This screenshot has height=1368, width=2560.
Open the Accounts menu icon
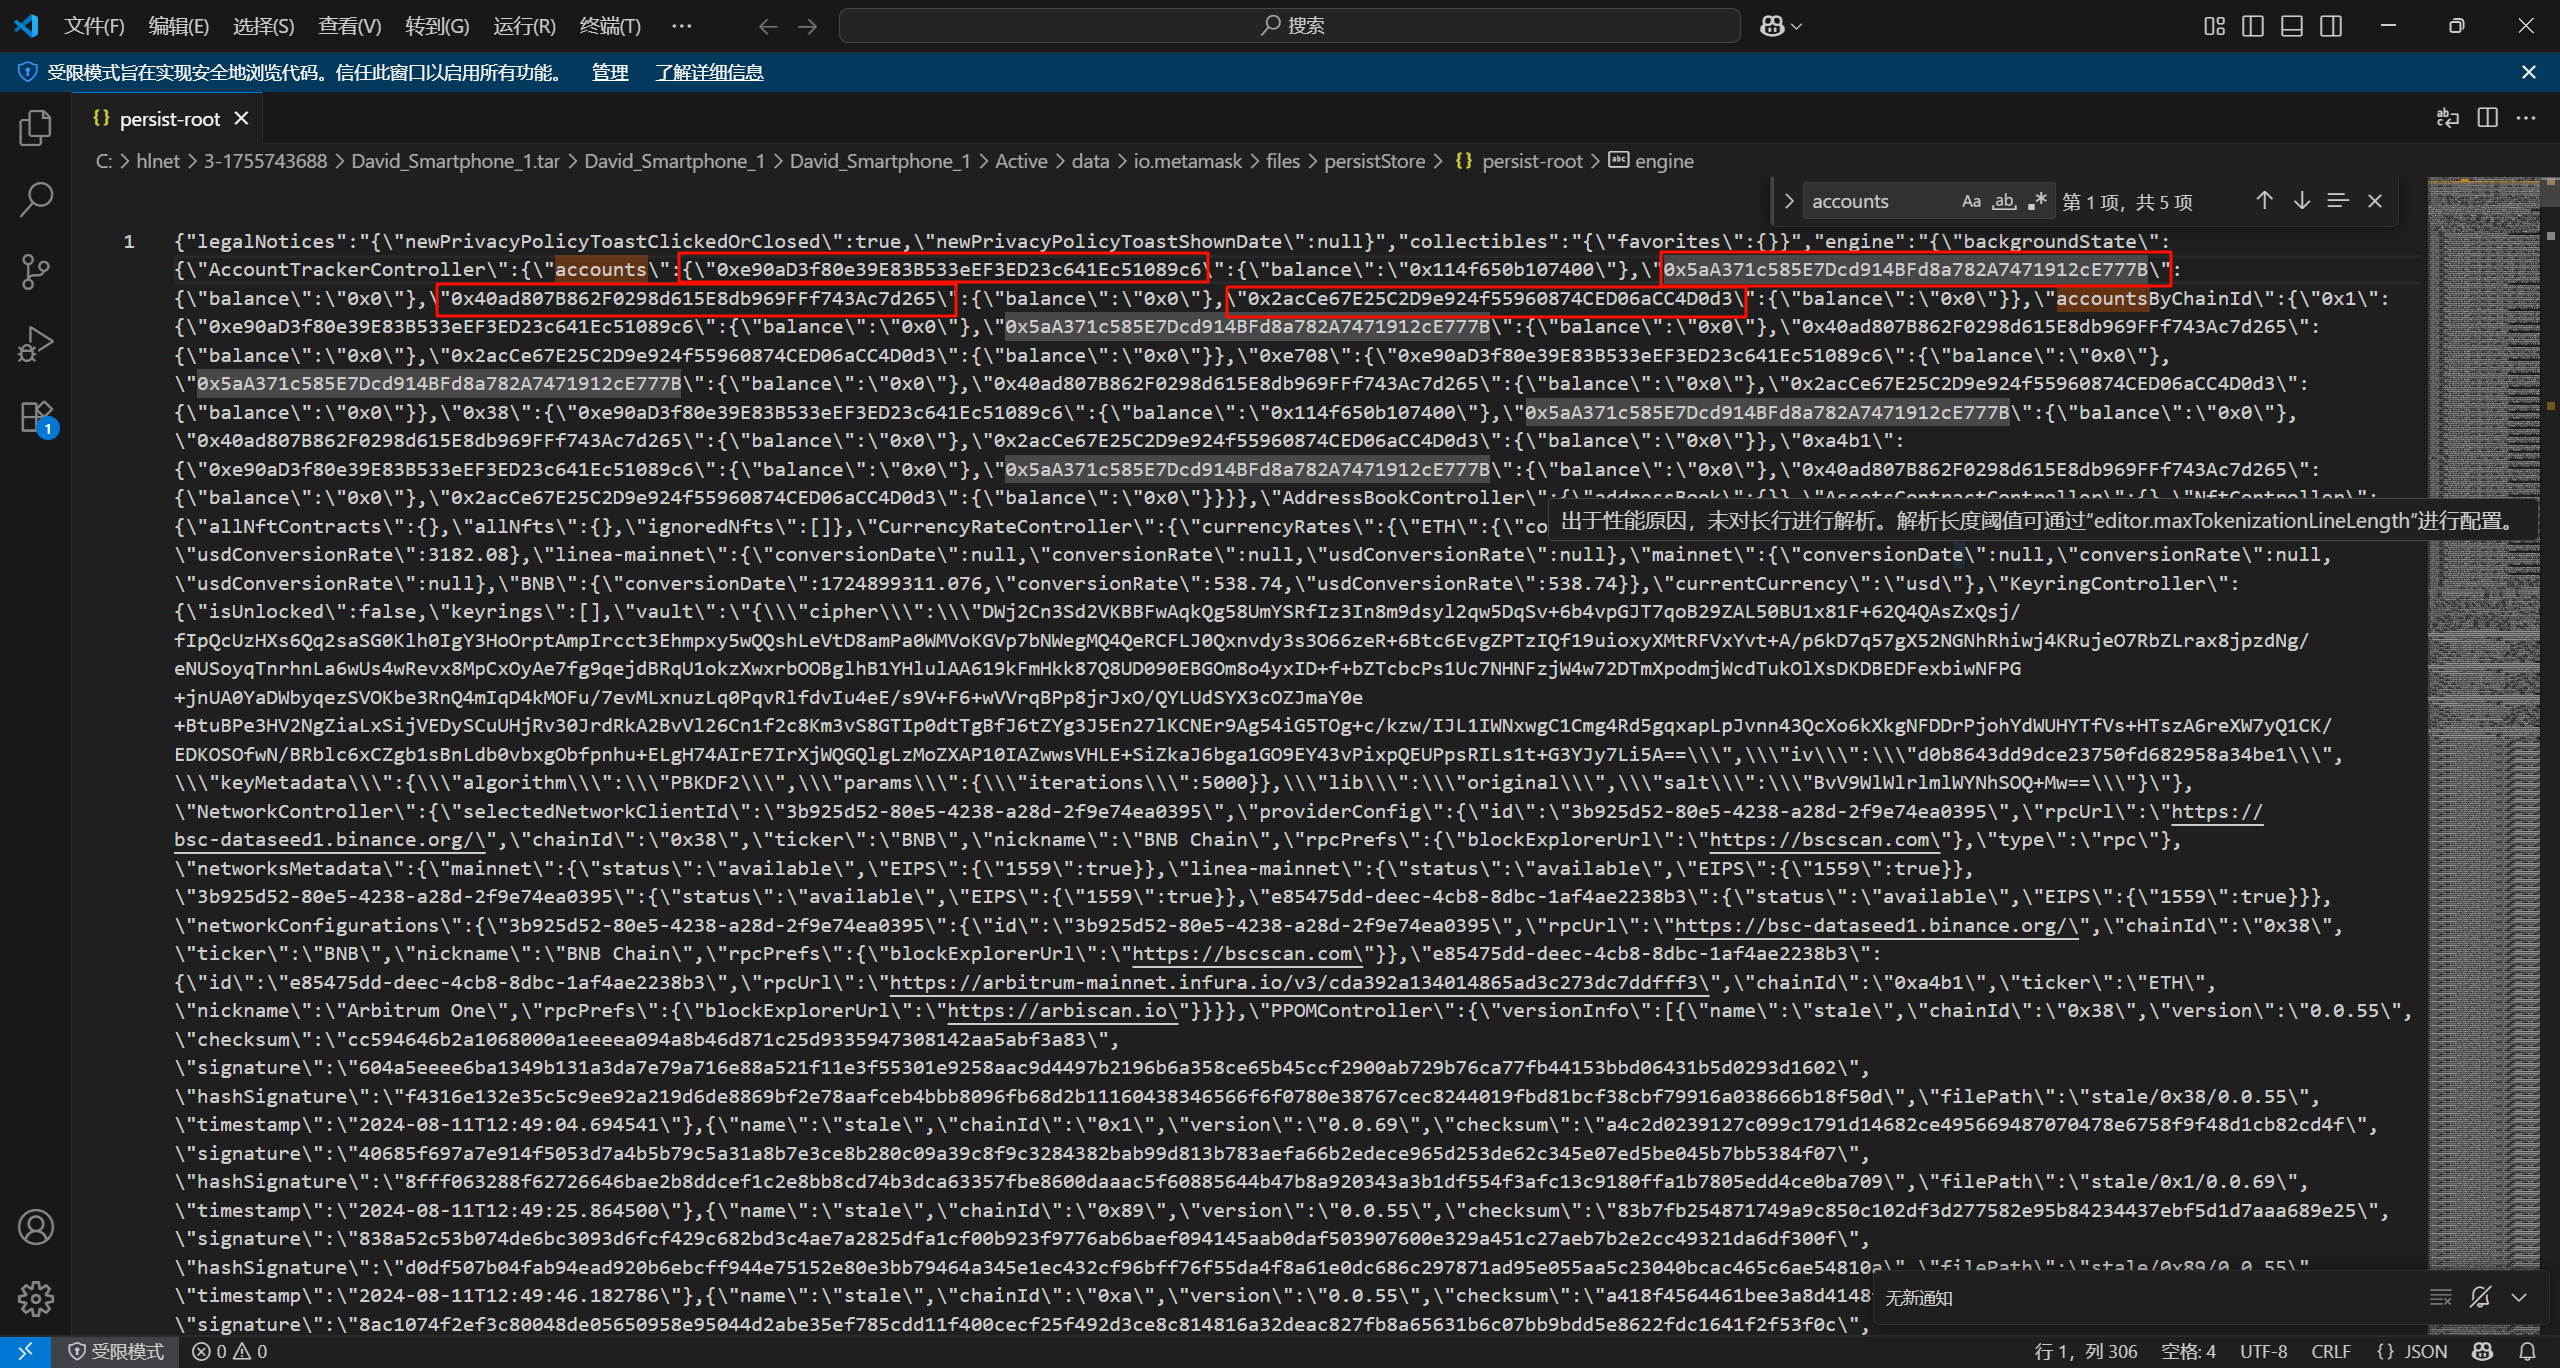click(x=36, y=1227)
